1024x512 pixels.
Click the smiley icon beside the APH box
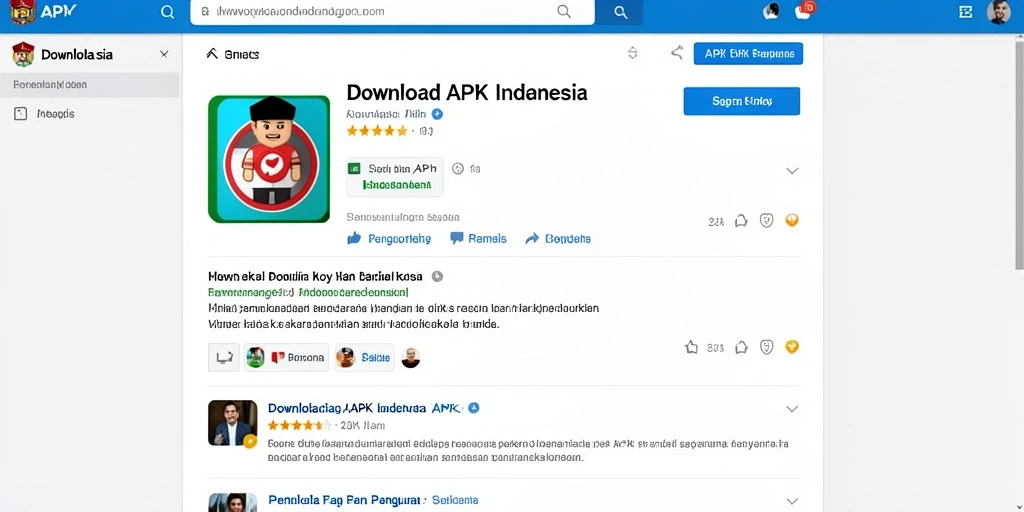pyautogui.click(x=458, y=168)
